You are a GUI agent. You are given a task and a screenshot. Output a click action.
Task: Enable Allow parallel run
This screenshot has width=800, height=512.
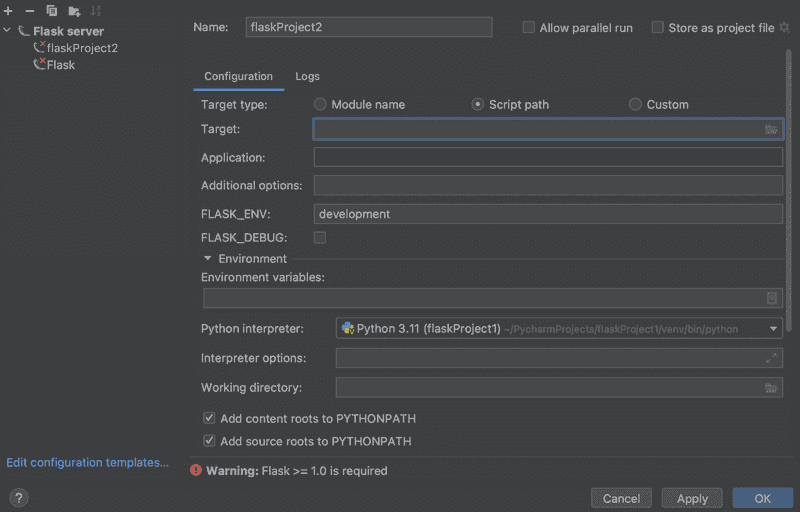pyautogui.click(x=529, y=28)
